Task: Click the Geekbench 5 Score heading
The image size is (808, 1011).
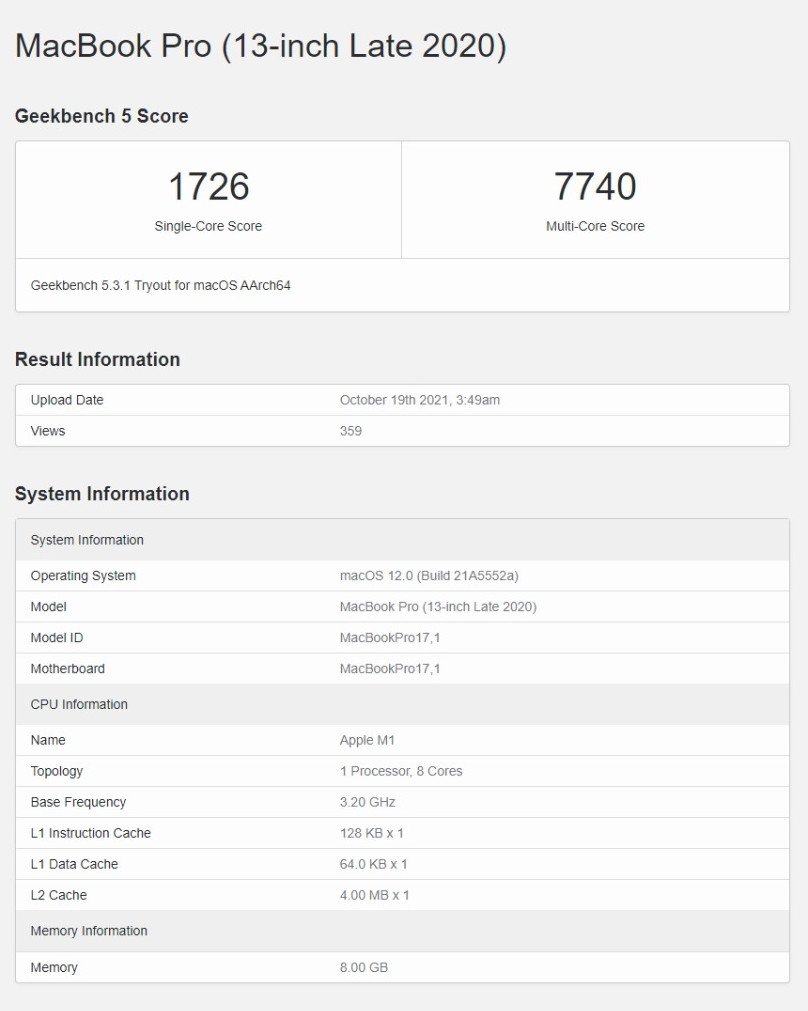Action: pos(102,116)
